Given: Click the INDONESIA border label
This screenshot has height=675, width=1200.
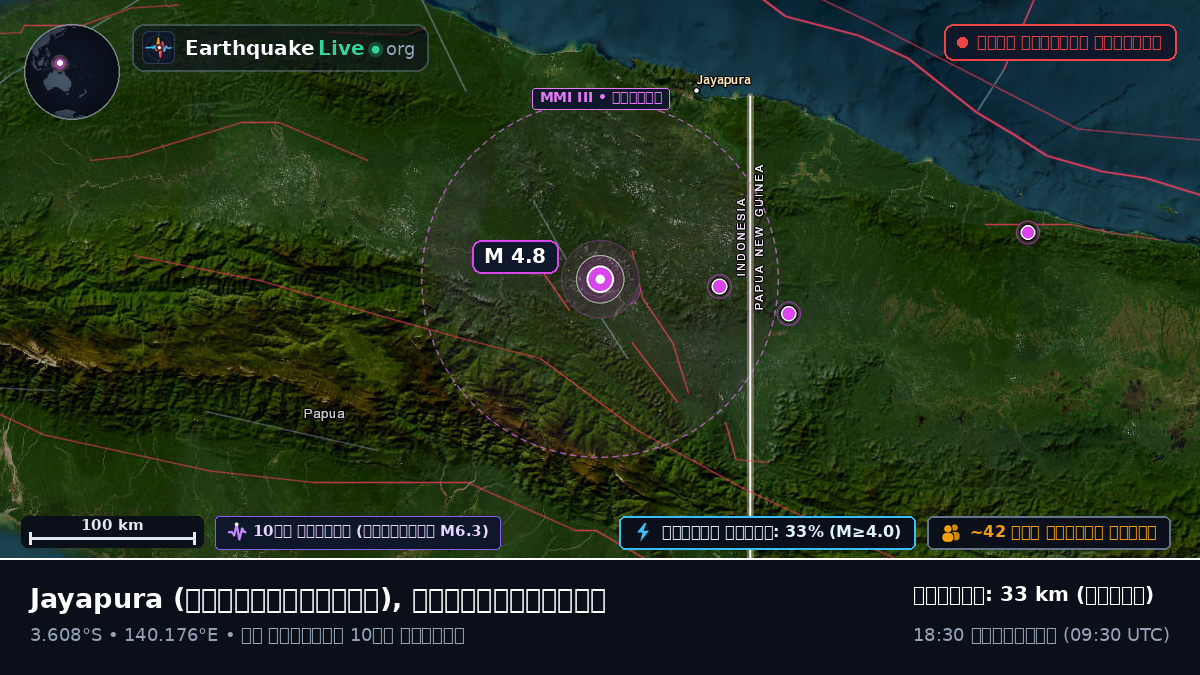Looking at the screenshot, I should [741, 236].
